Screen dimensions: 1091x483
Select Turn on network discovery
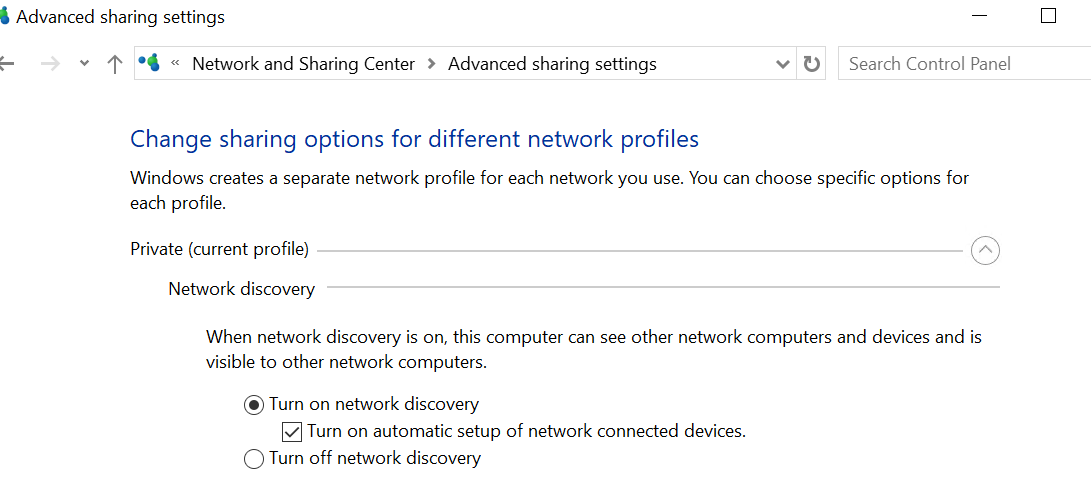254,405
